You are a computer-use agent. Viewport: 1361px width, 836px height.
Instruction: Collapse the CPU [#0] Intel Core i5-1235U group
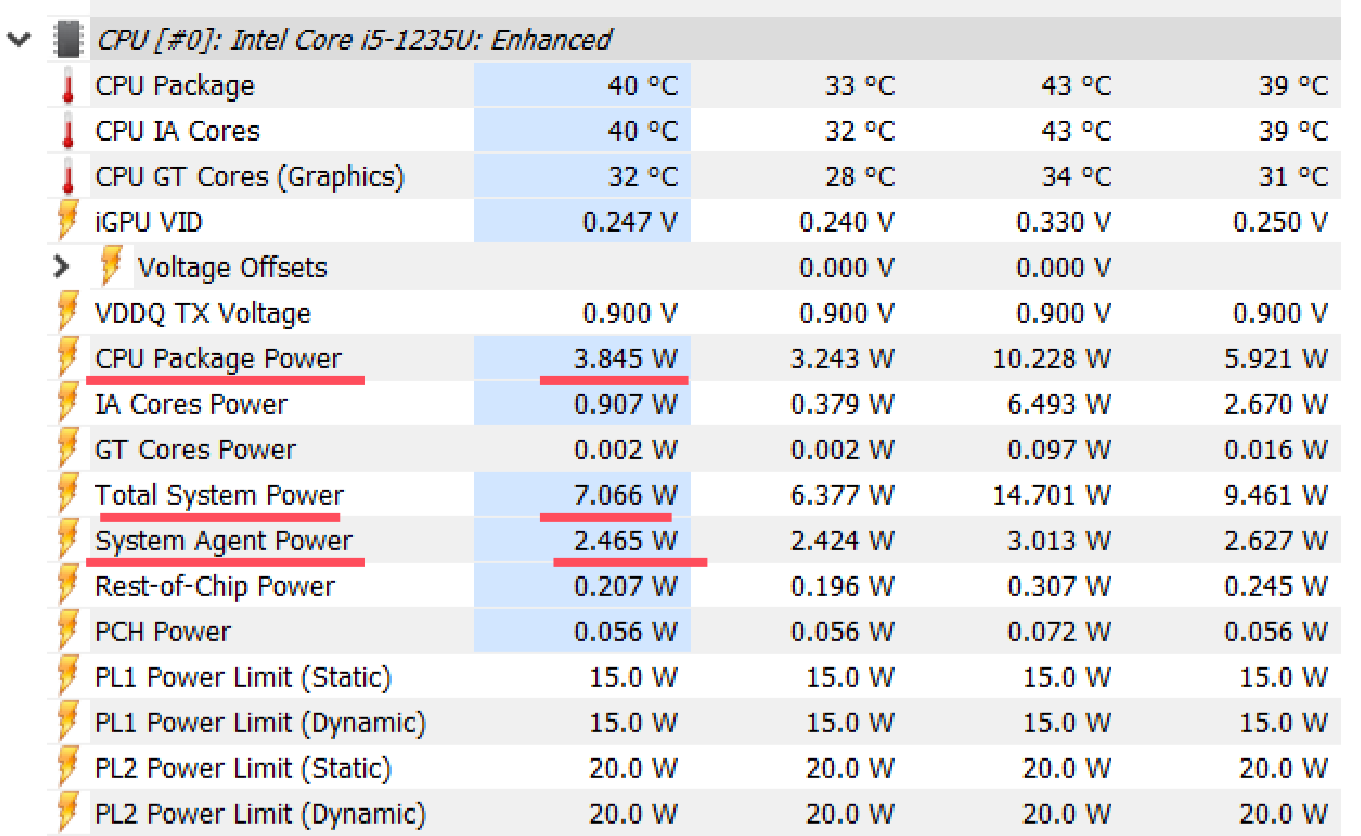(17, 40)
